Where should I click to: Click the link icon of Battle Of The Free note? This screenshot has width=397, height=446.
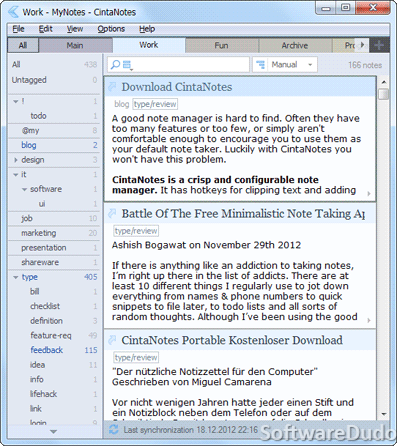112,213
